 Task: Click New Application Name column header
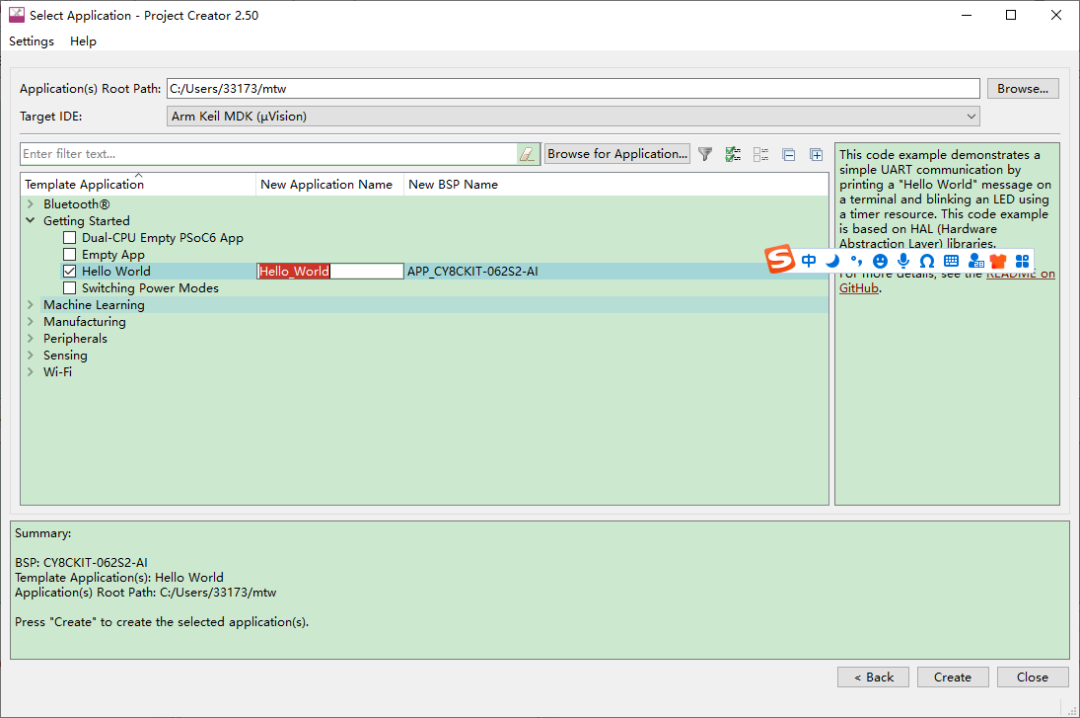point(329,184)
